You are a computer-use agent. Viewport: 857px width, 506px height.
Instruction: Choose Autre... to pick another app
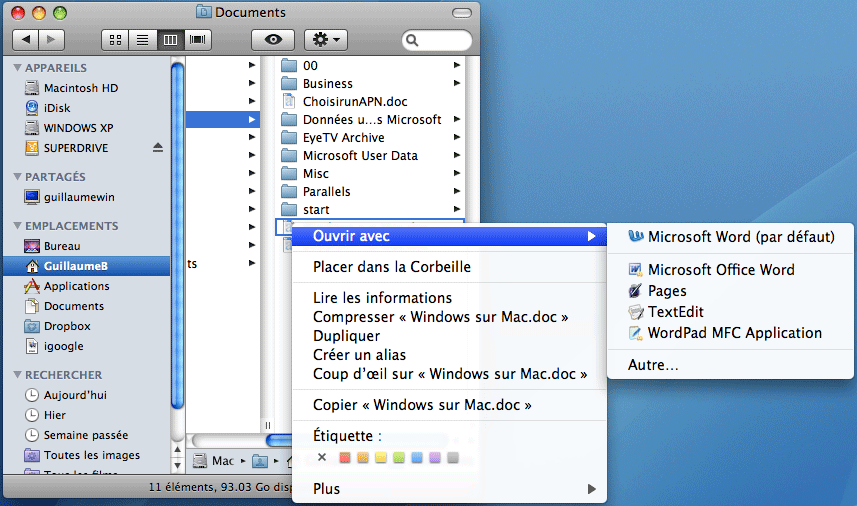tap(730, 364)
